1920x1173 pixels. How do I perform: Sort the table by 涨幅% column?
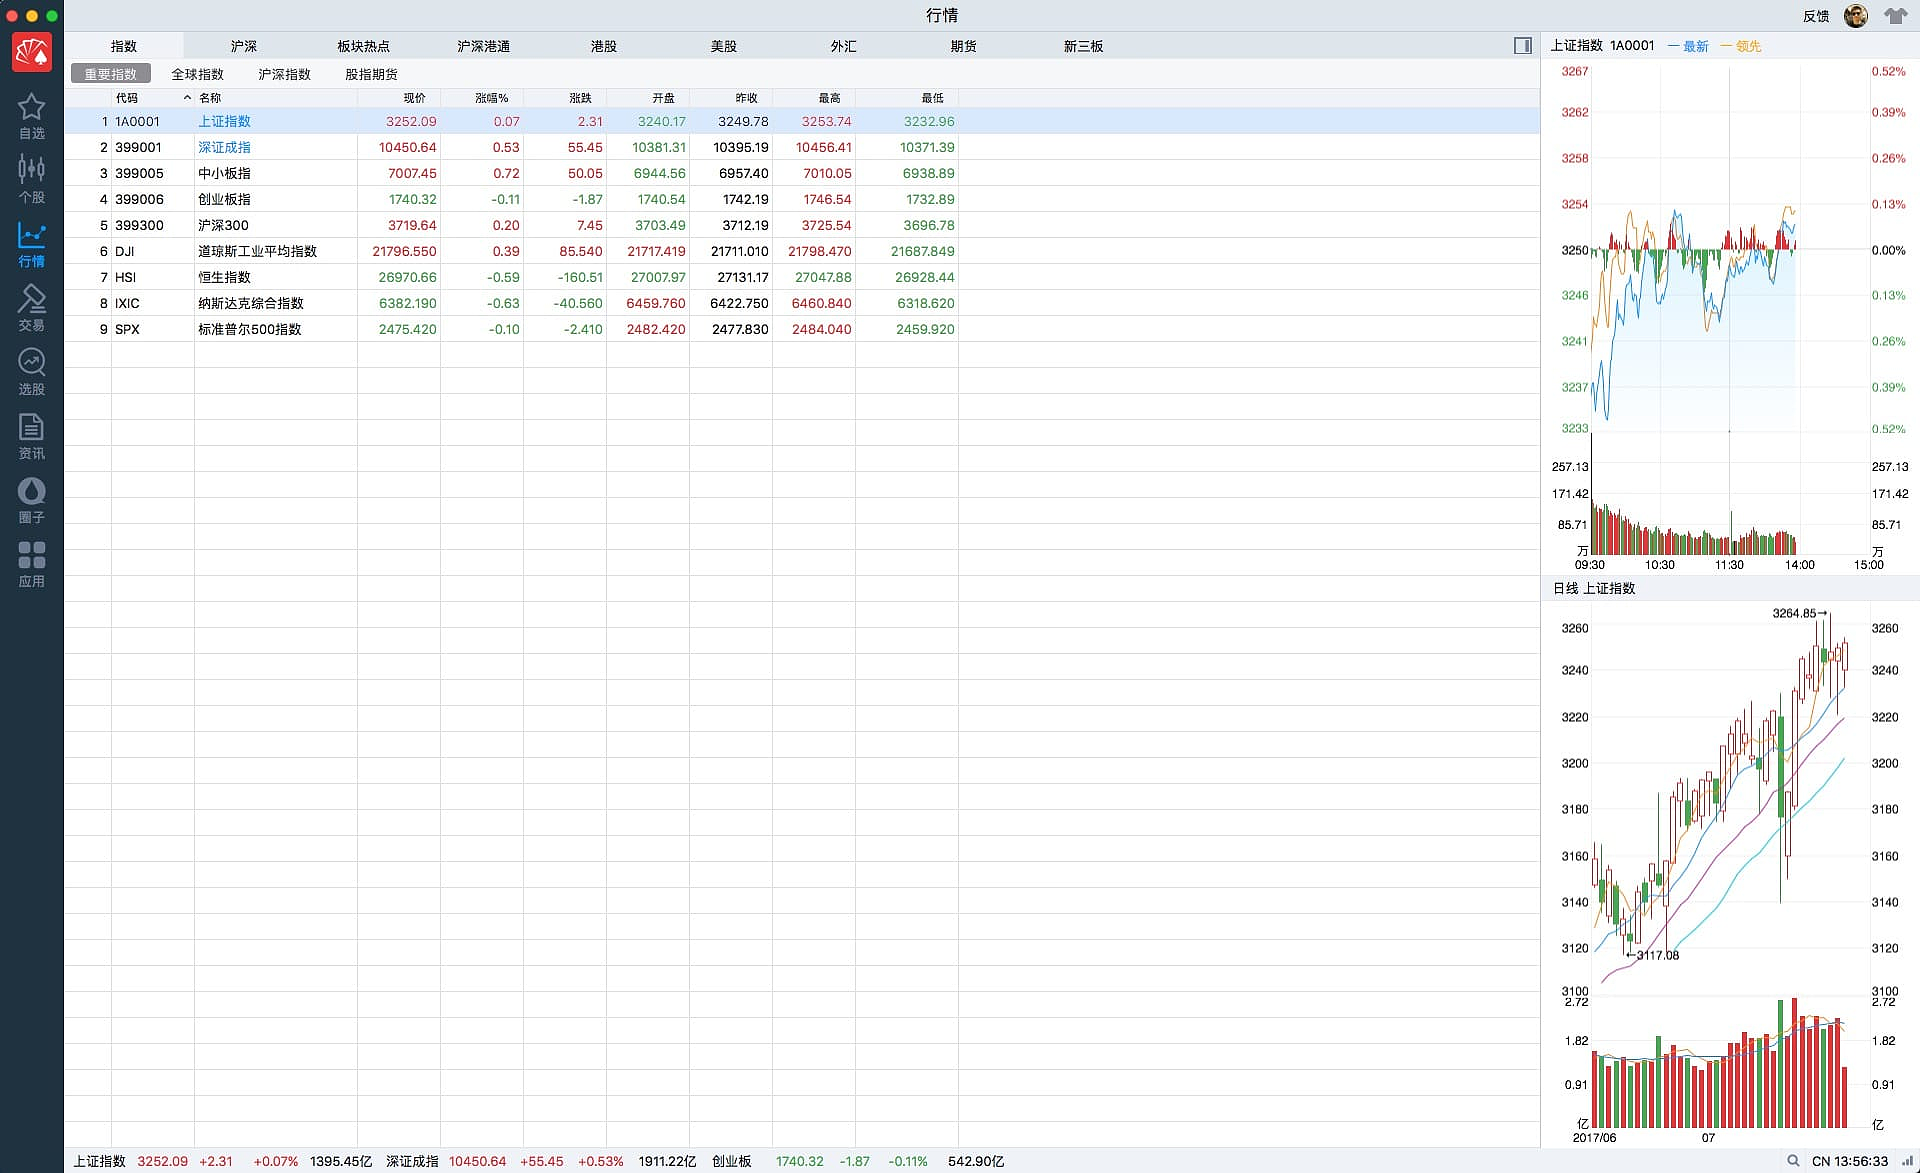[491, 98]
